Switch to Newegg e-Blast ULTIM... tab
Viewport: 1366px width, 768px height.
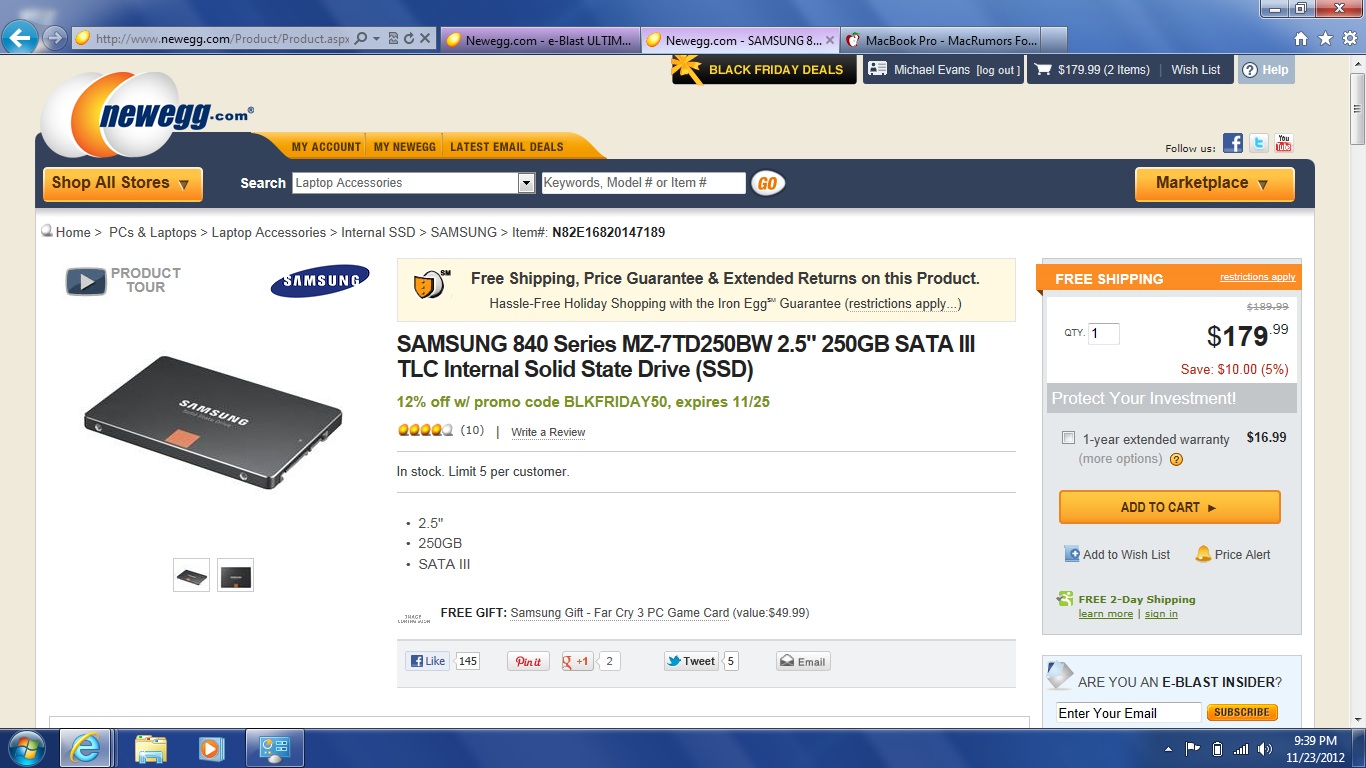coord(540,40)
